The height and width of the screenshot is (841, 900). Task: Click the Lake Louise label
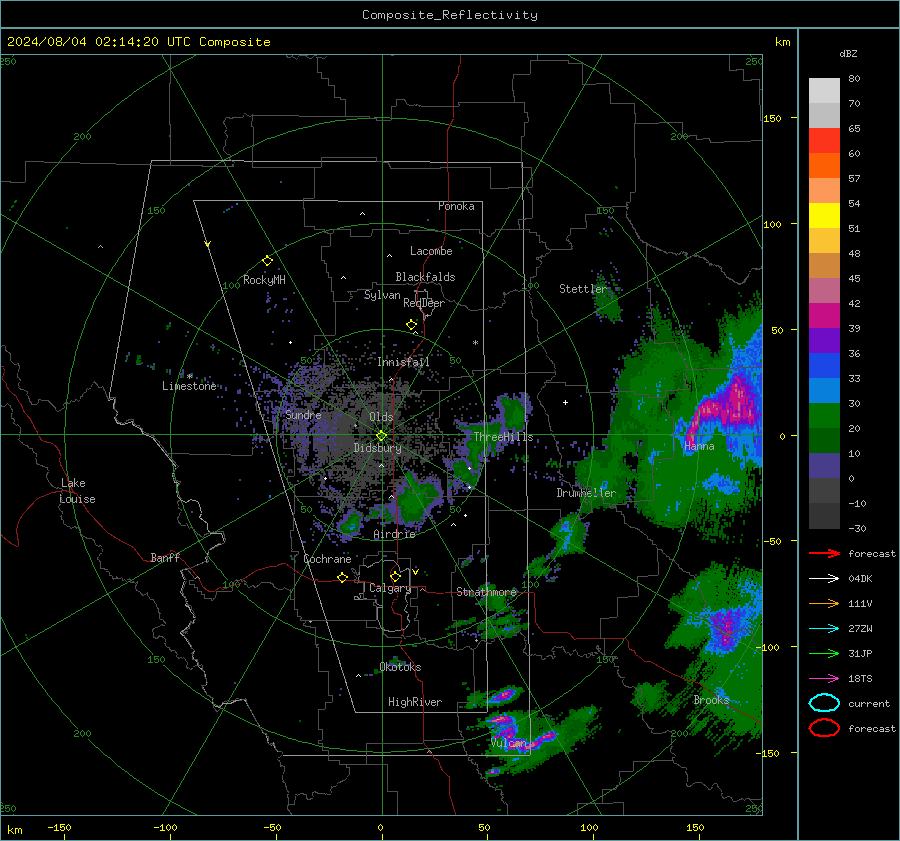point(77,491)
